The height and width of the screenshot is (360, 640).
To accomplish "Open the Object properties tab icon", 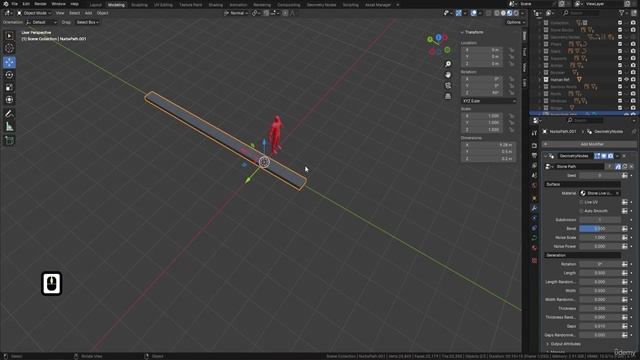I will pos(534,198).
